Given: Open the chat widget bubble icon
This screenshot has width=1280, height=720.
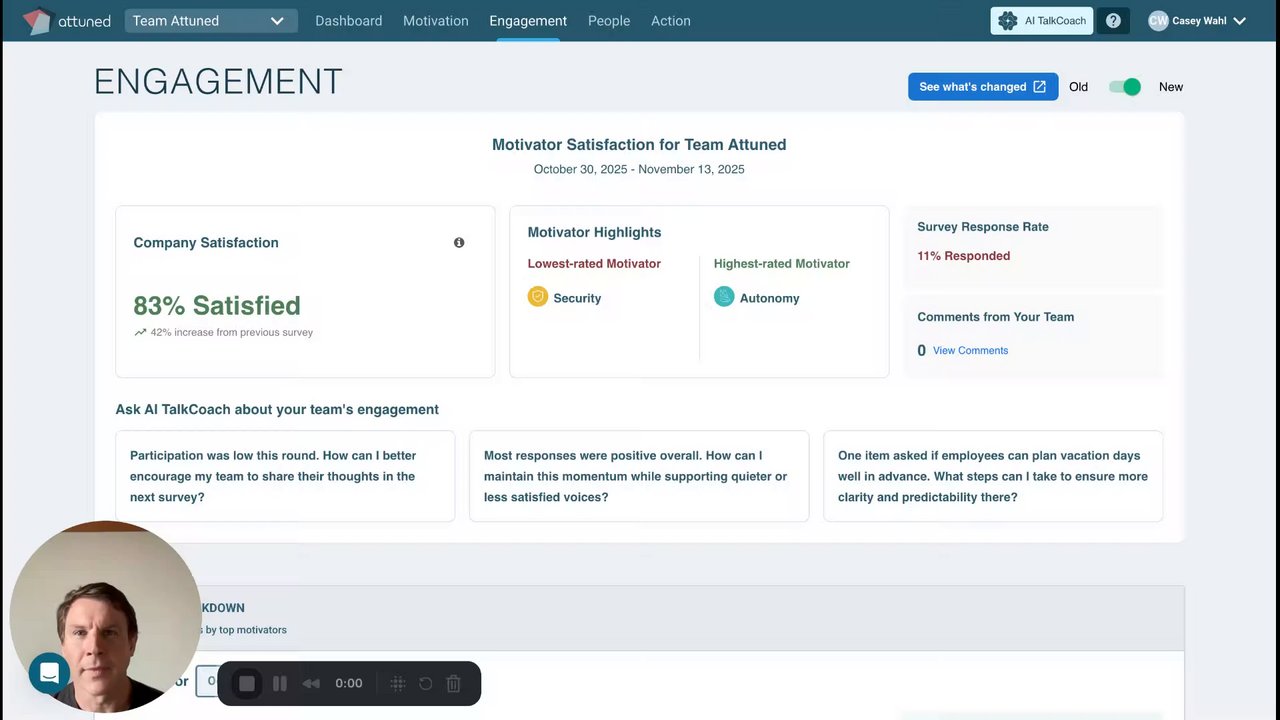Looking at the screenshot, I should coord(49,673).
